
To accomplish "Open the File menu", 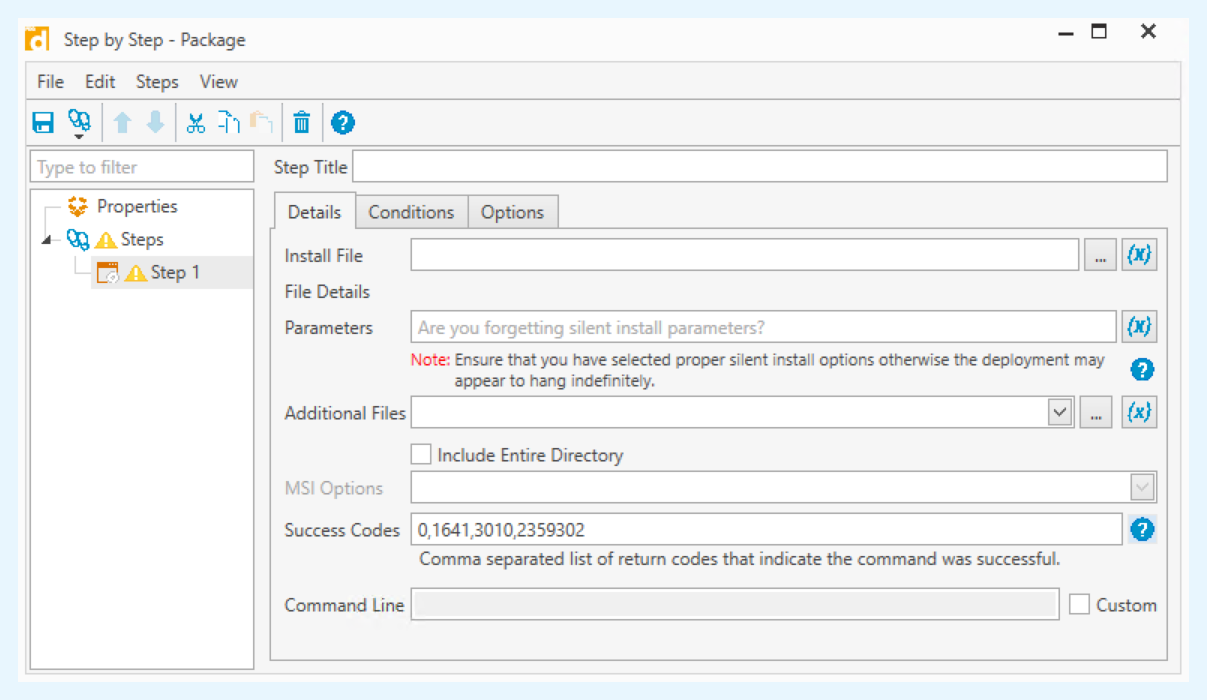I will tap(50, 82).
